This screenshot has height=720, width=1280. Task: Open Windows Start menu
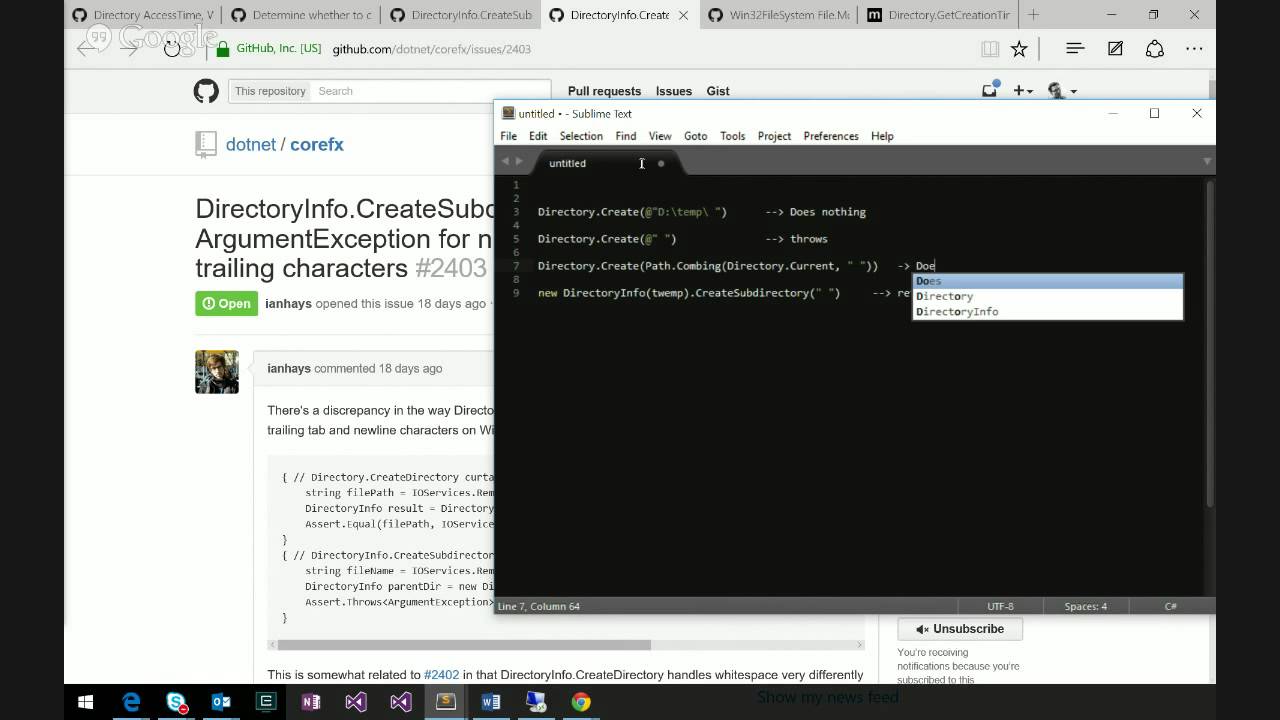coord(85,702)
